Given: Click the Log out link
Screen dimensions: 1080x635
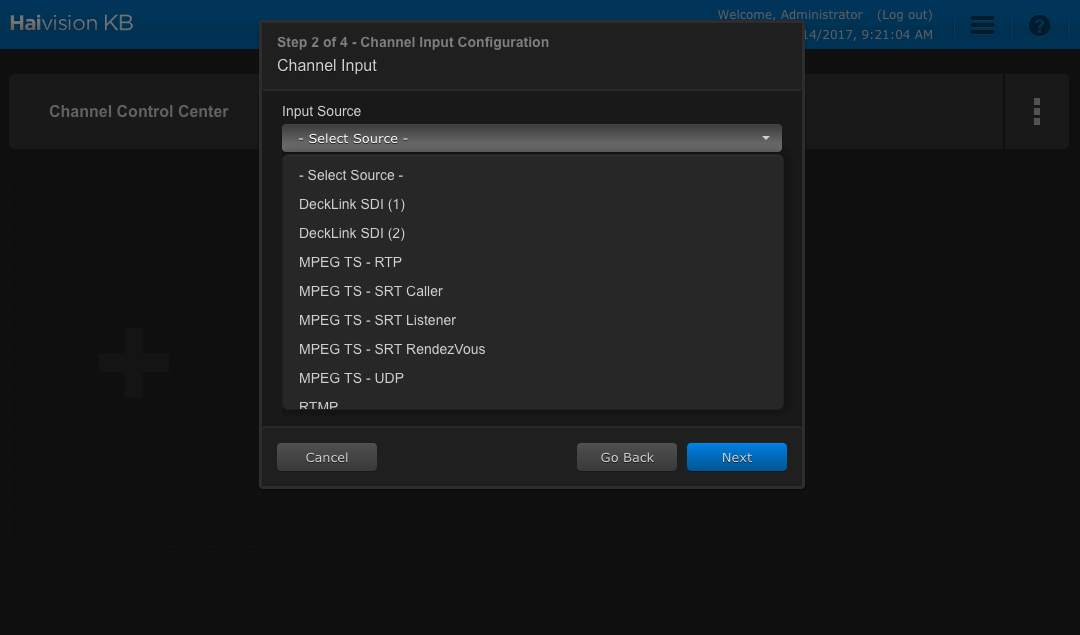Looking at the screenshot, I should 904,14.
